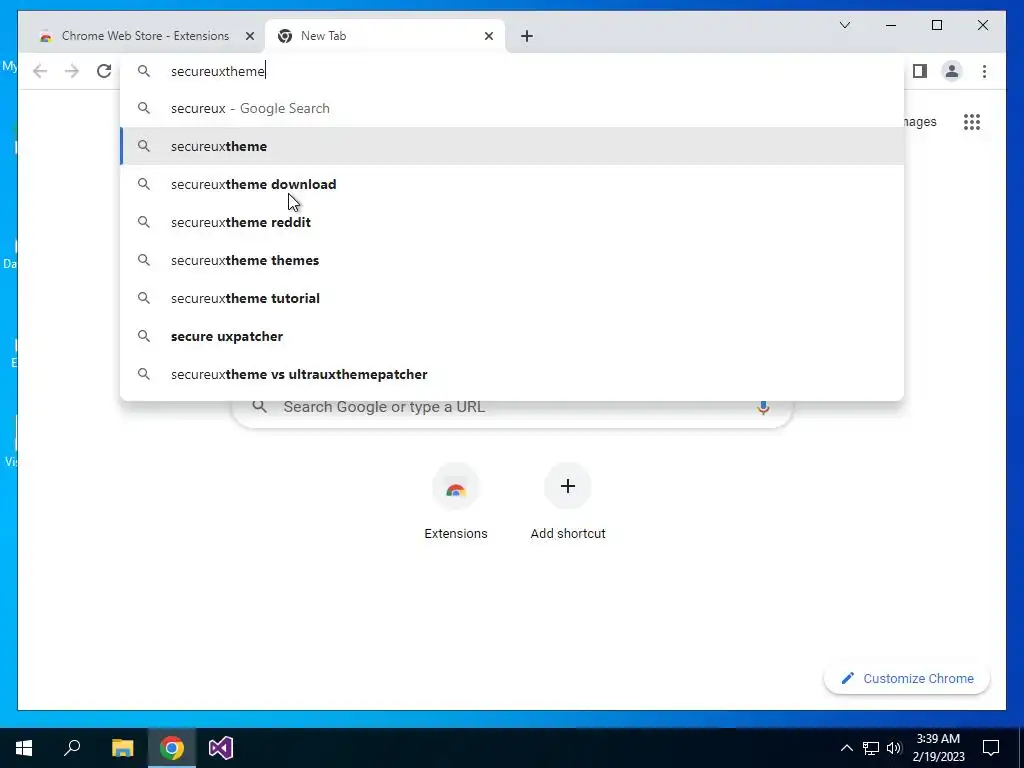The height and width of the screenshot is (768, 1024).
Task: Select 'secureuxtheme download' suggestion
Action: pyautogui.click(x=513, y=184)
